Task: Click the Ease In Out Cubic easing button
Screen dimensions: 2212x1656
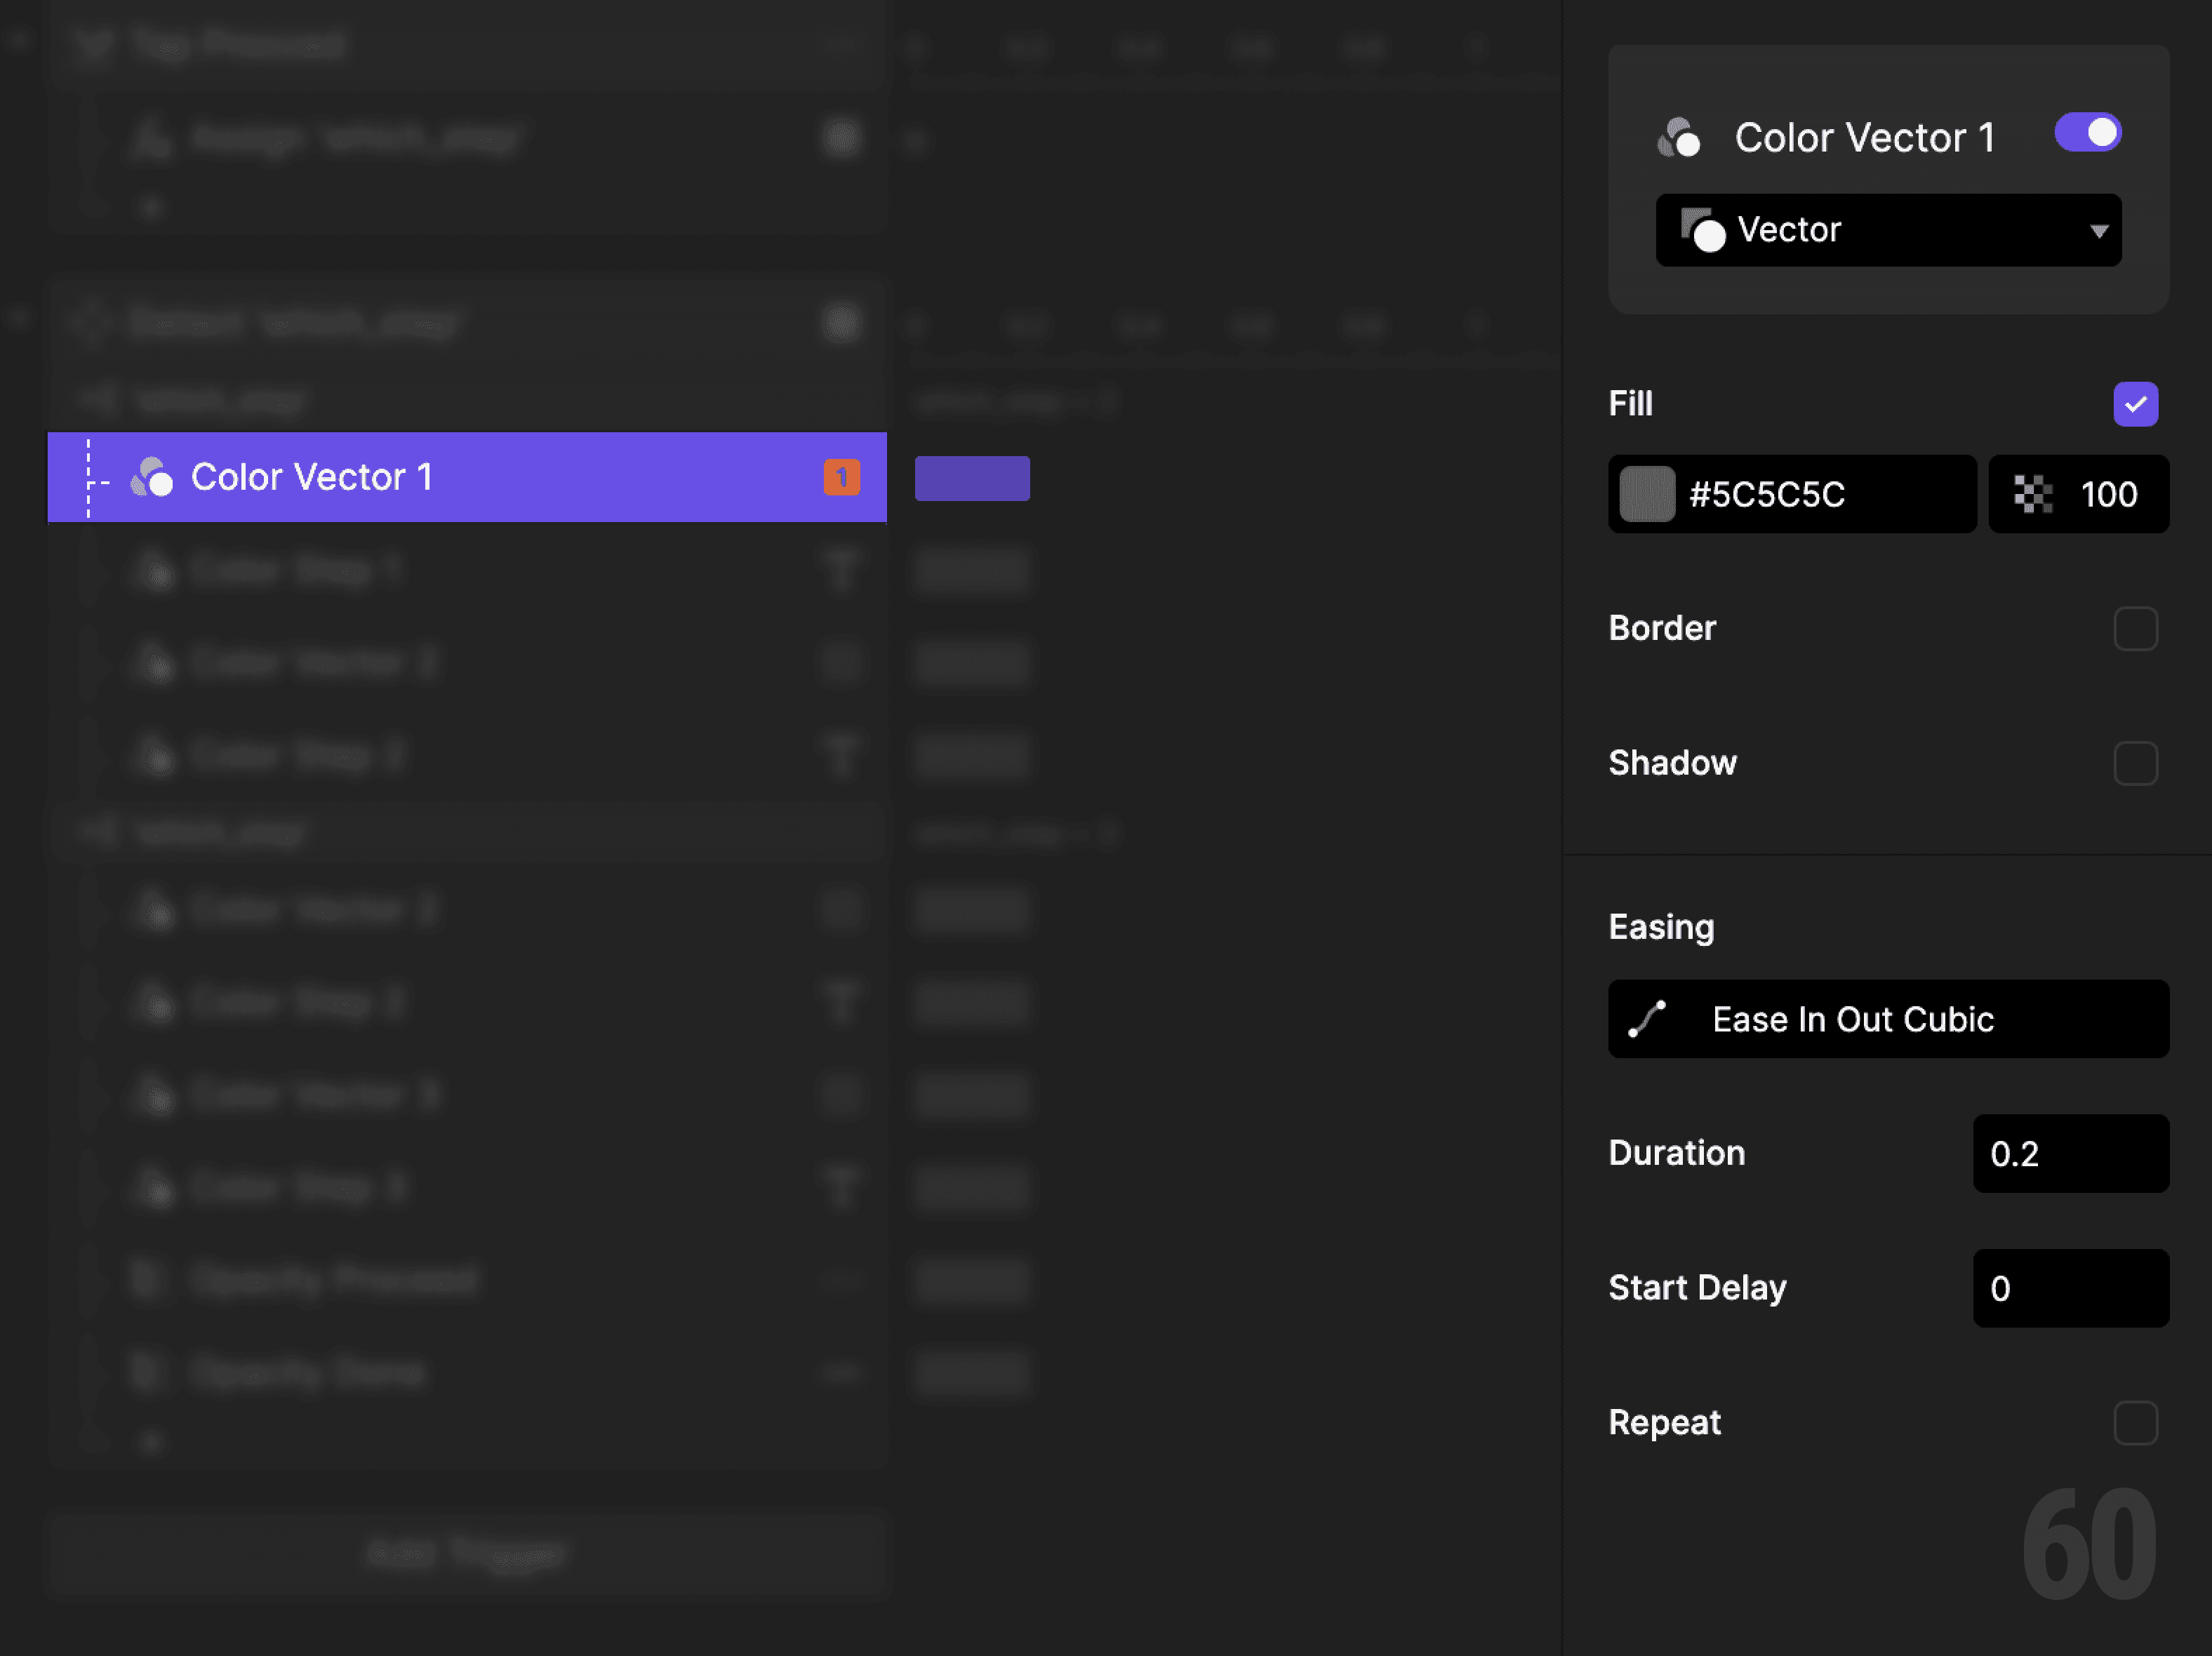Action: (1888, 1019)
